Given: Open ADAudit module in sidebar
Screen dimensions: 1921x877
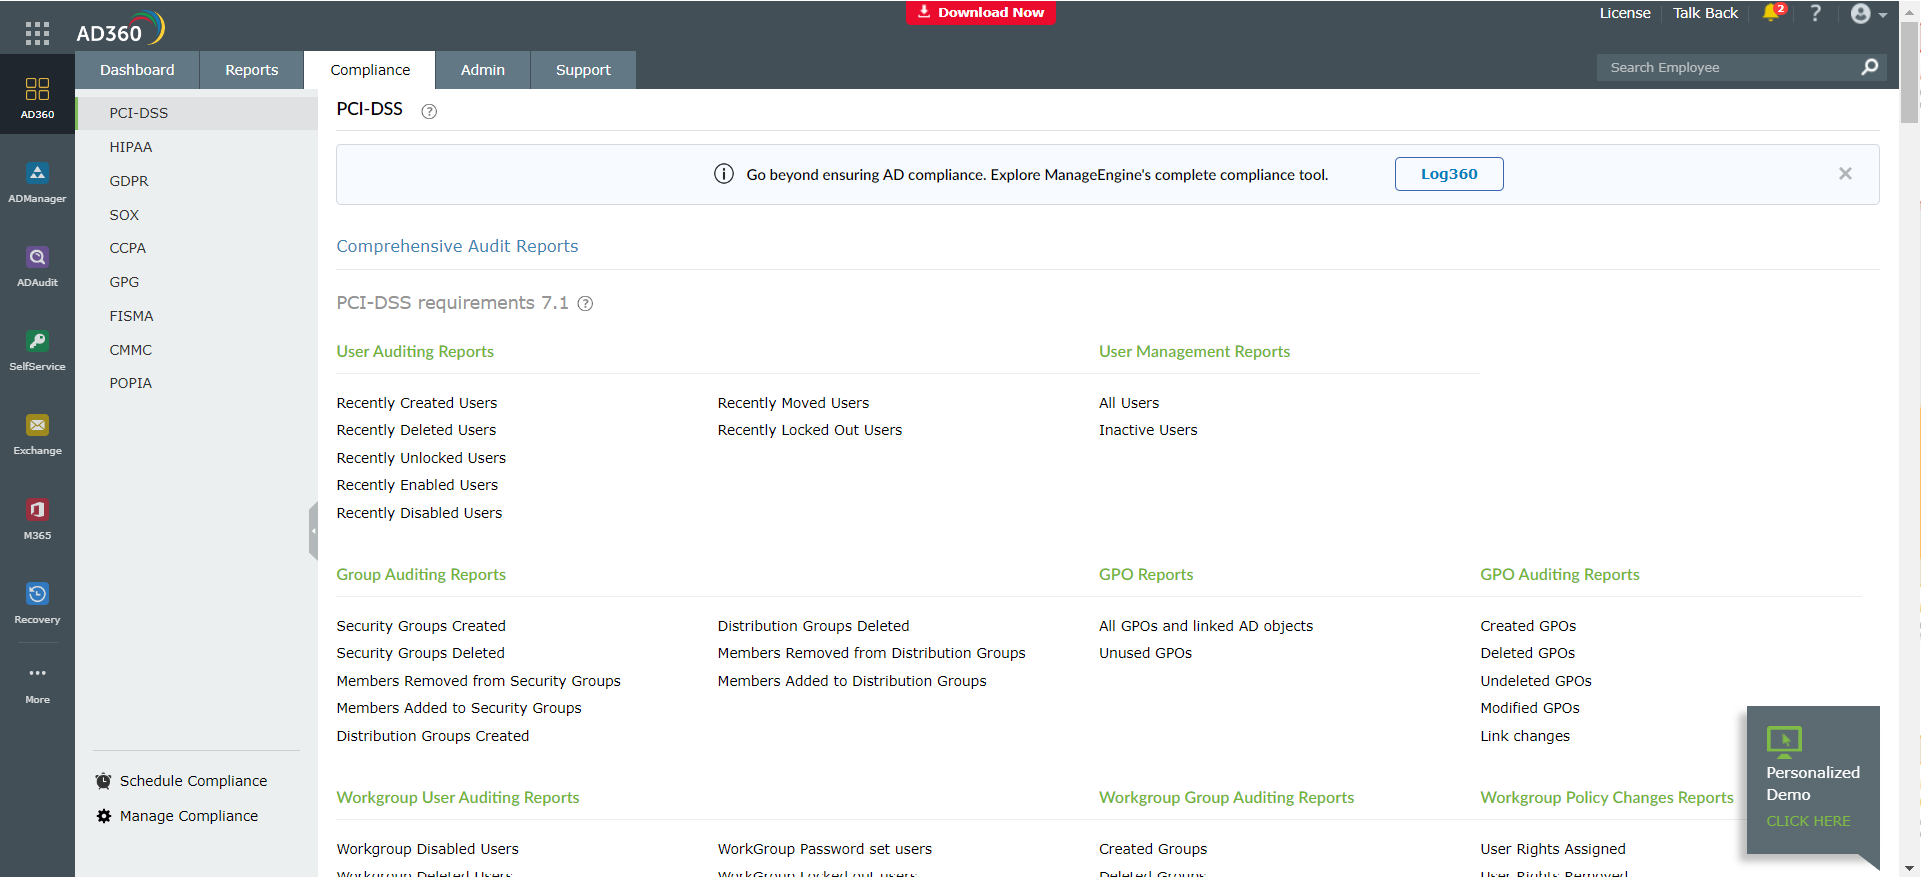Looking at the screenshot, I should point(37,266).
